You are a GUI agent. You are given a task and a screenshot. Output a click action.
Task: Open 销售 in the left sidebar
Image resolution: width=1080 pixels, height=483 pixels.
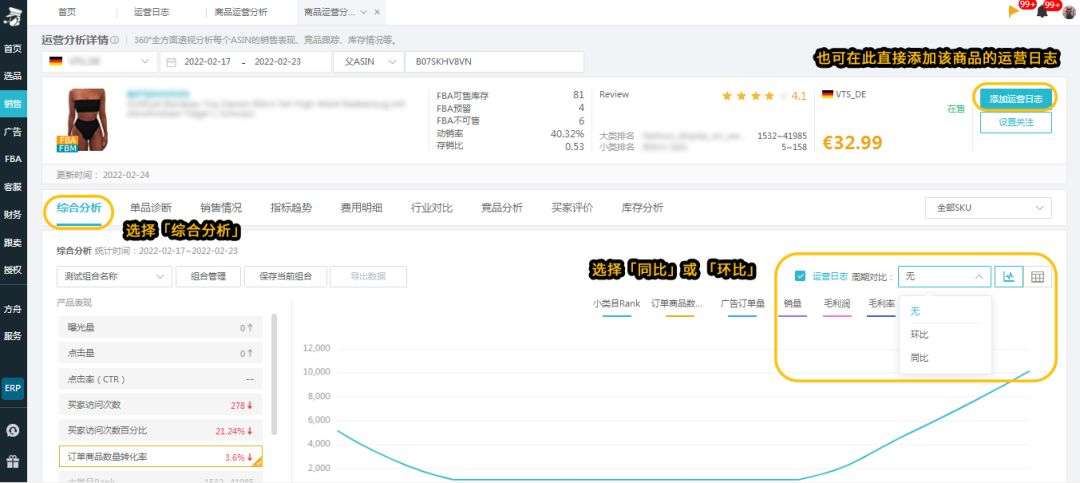[x=13, y=104]
